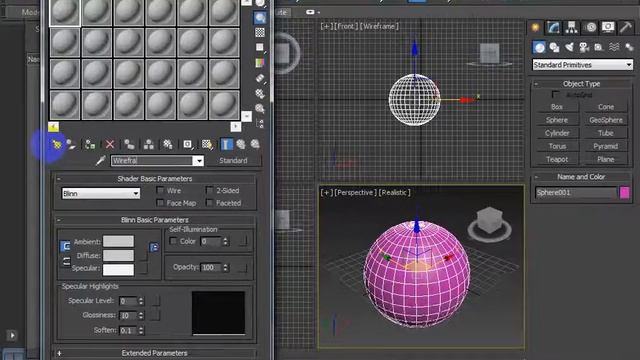Open the Motion command panel tab
The image size is (640, 360).
coord(590,27)
